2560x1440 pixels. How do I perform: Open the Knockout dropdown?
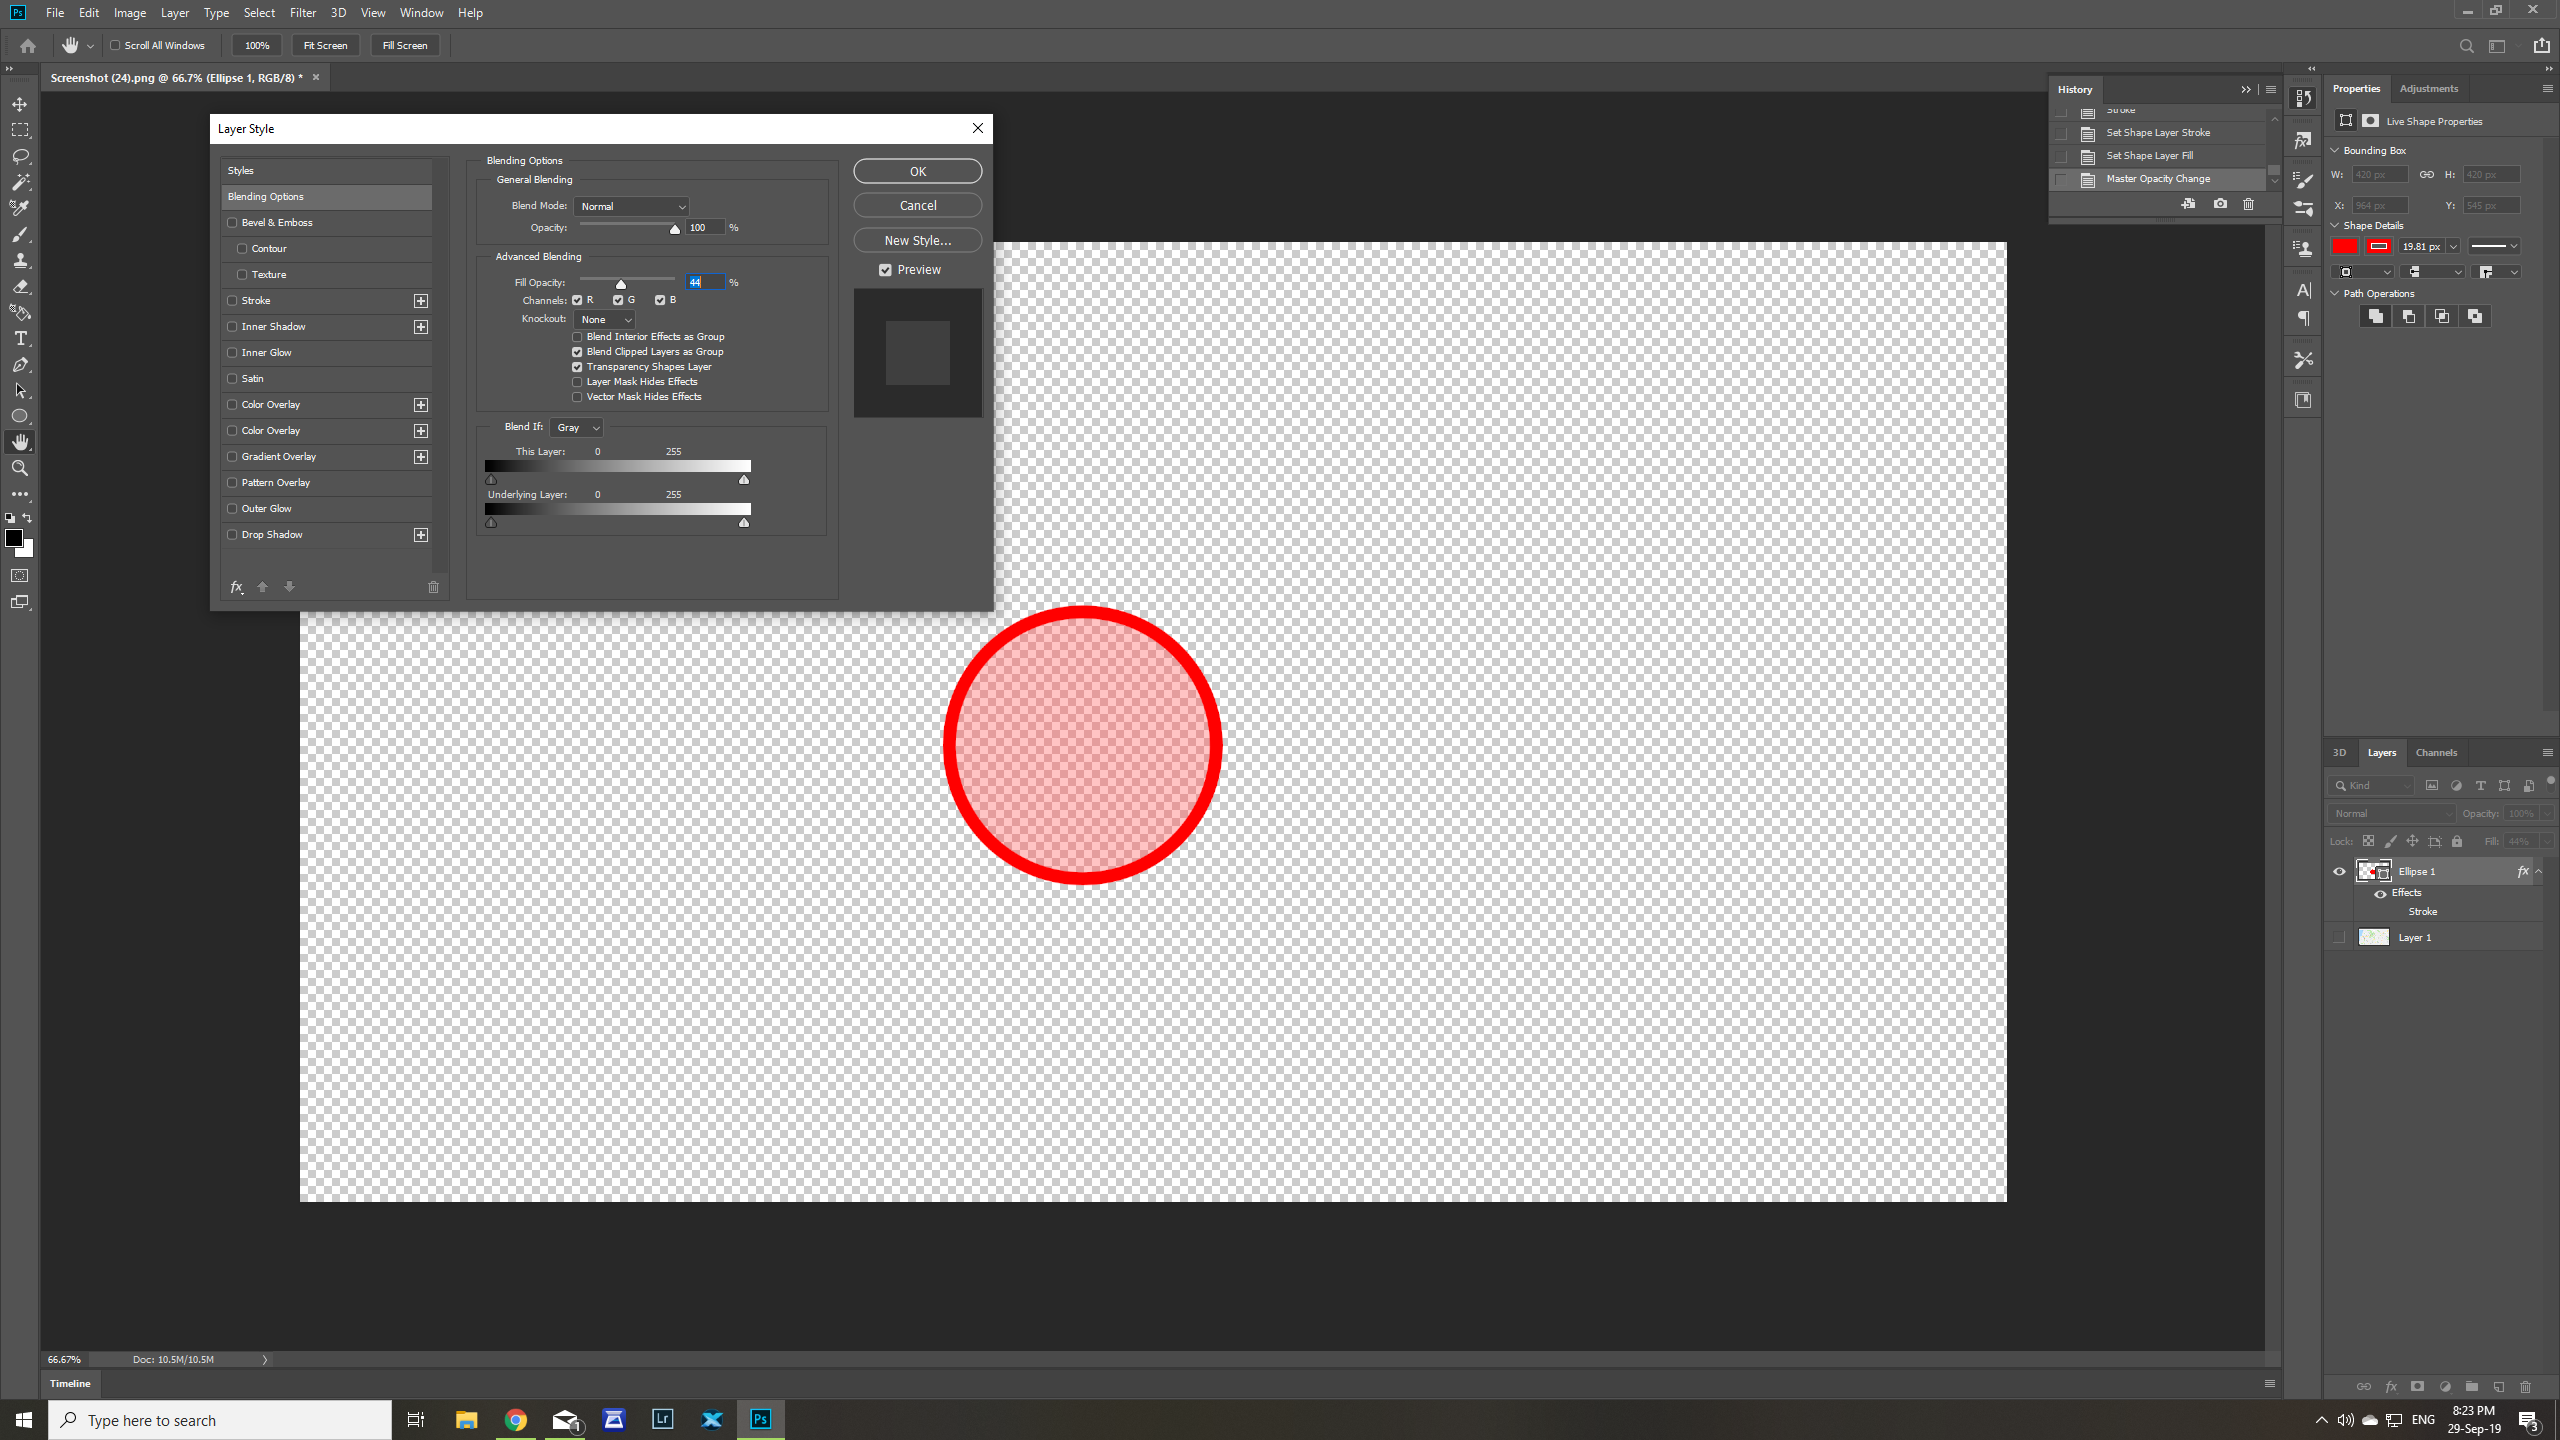click(x=604, y=319)
